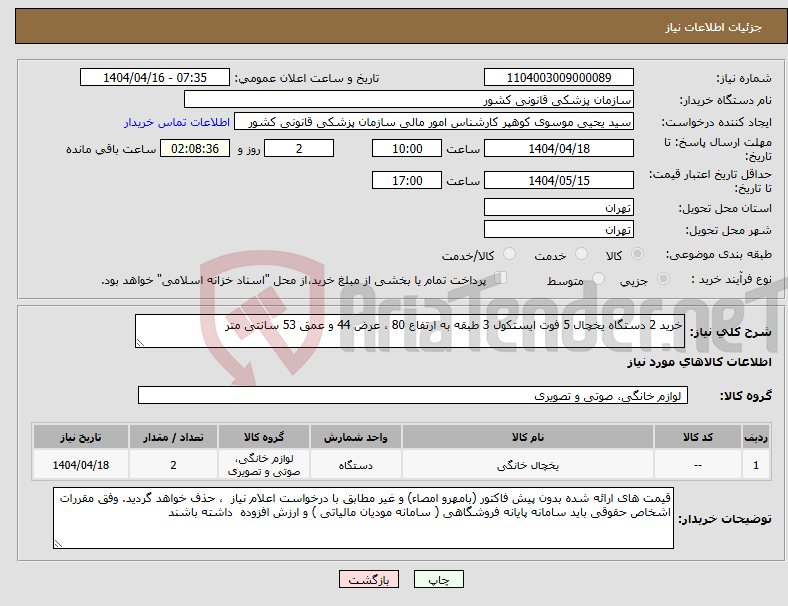Click the response deadline date 1404/04/18 field
Screen dimensions: 788x606
[558, 148]
